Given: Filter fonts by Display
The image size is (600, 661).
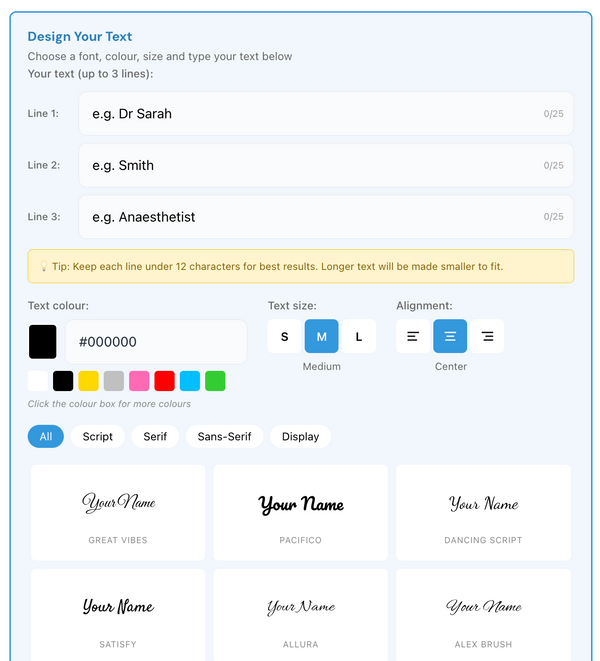Looking at the screenshot, I should [301, 437].
